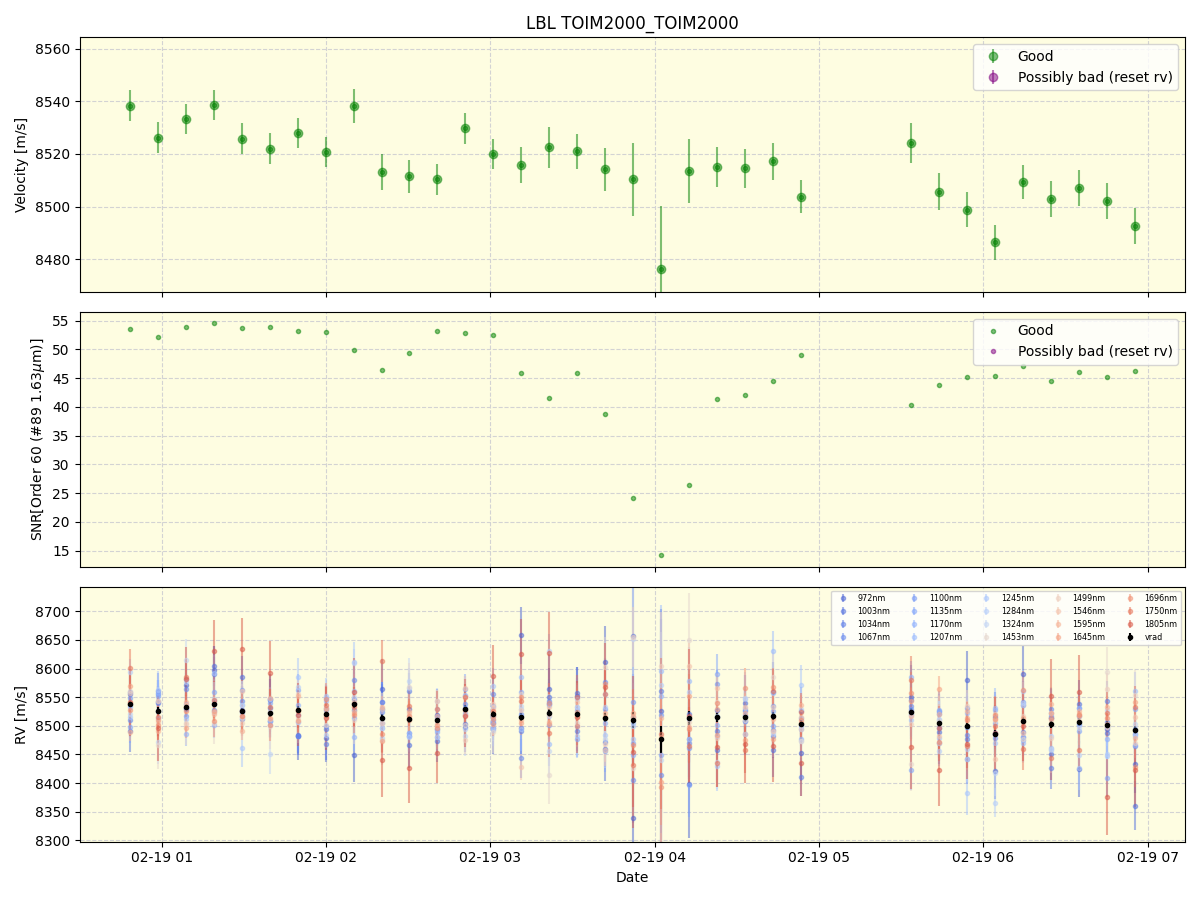
Task: Click the 02-19 04 date tick label
Action: point(655,858)
